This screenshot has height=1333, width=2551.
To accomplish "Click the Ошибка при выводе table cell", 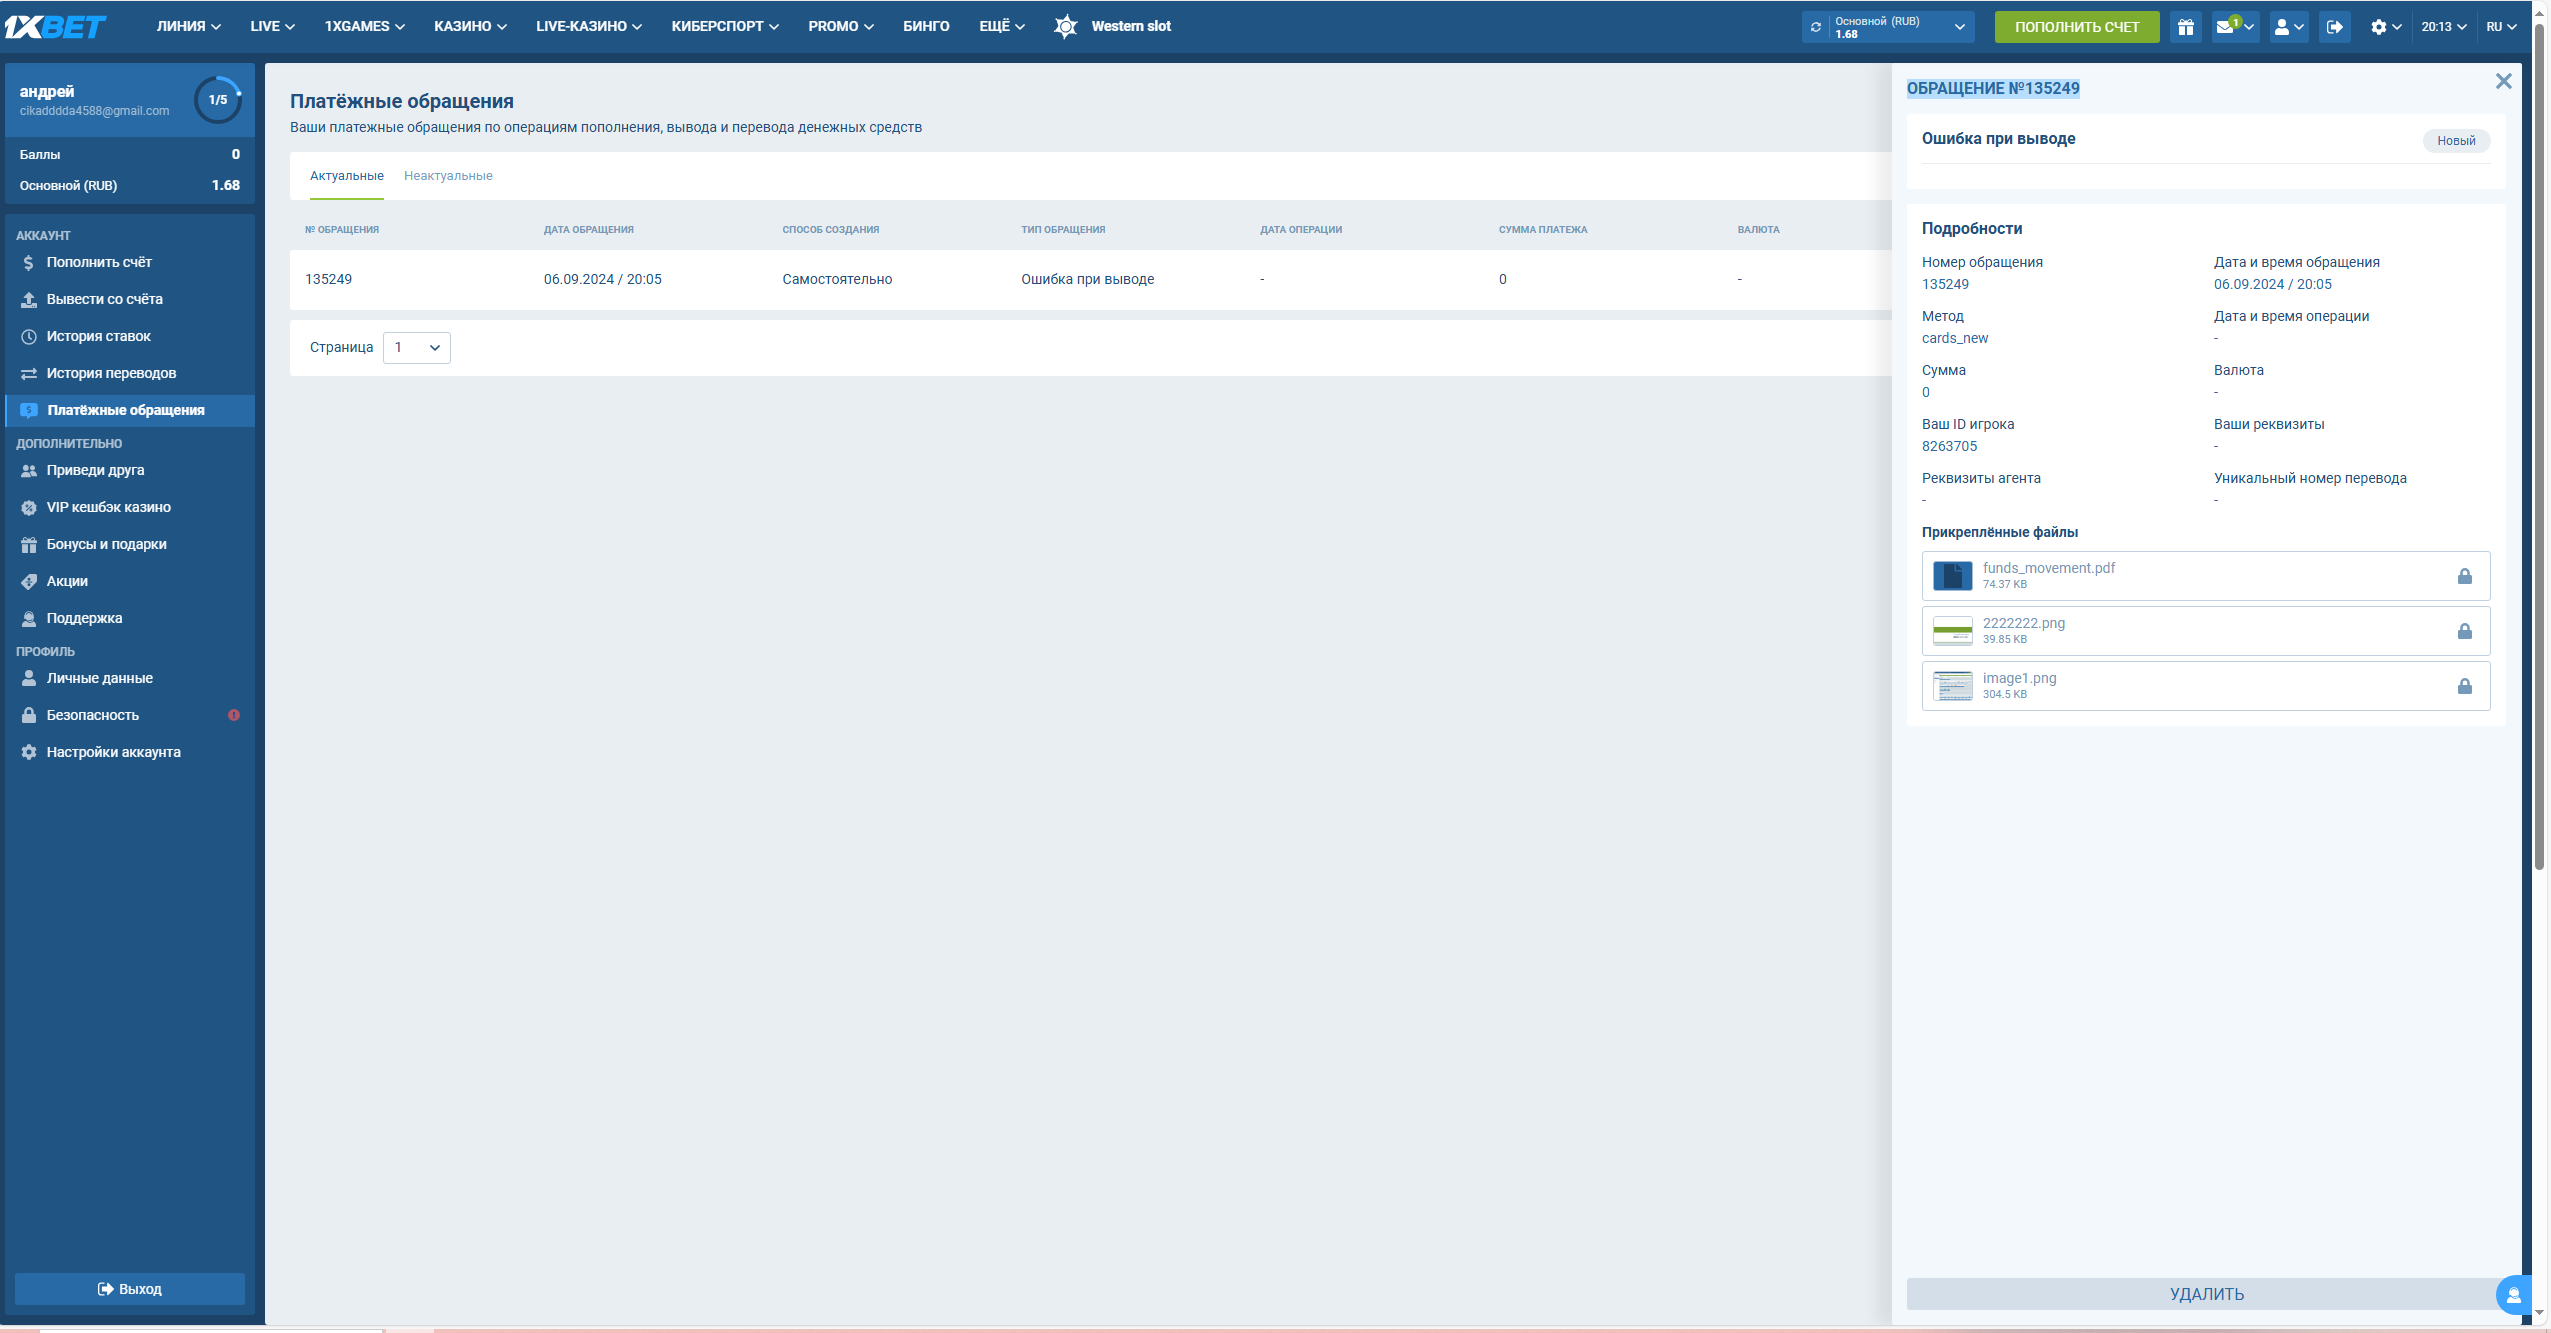I will (1087, 279).
